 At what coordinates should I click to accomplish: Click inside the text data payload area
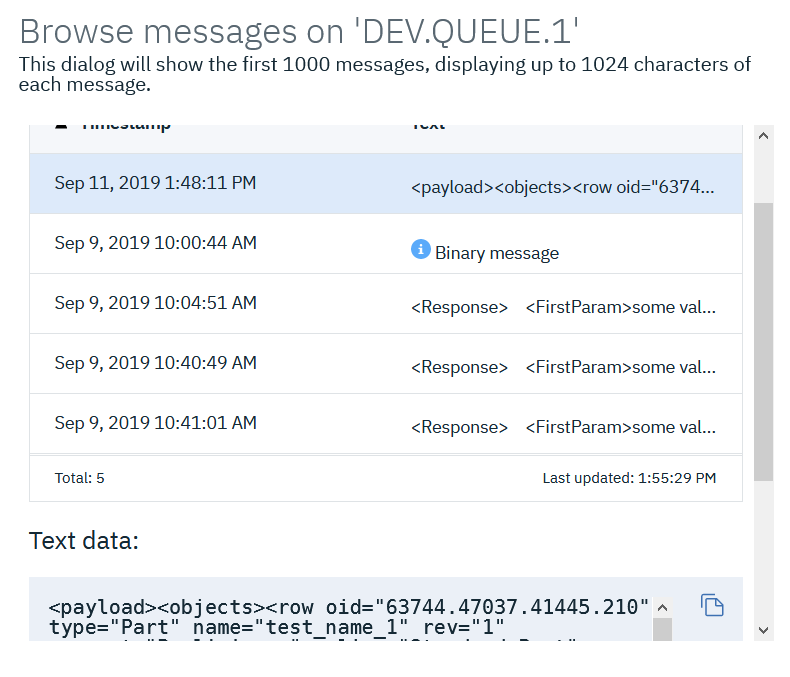coord(350,617)
